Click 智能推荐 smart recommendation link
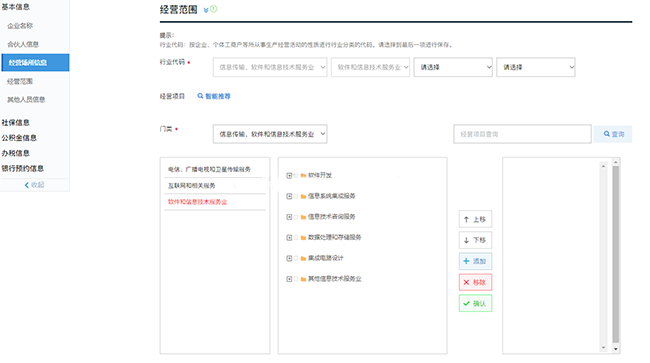The height and width of the screenshot is (363, 650). coord(214,96)
